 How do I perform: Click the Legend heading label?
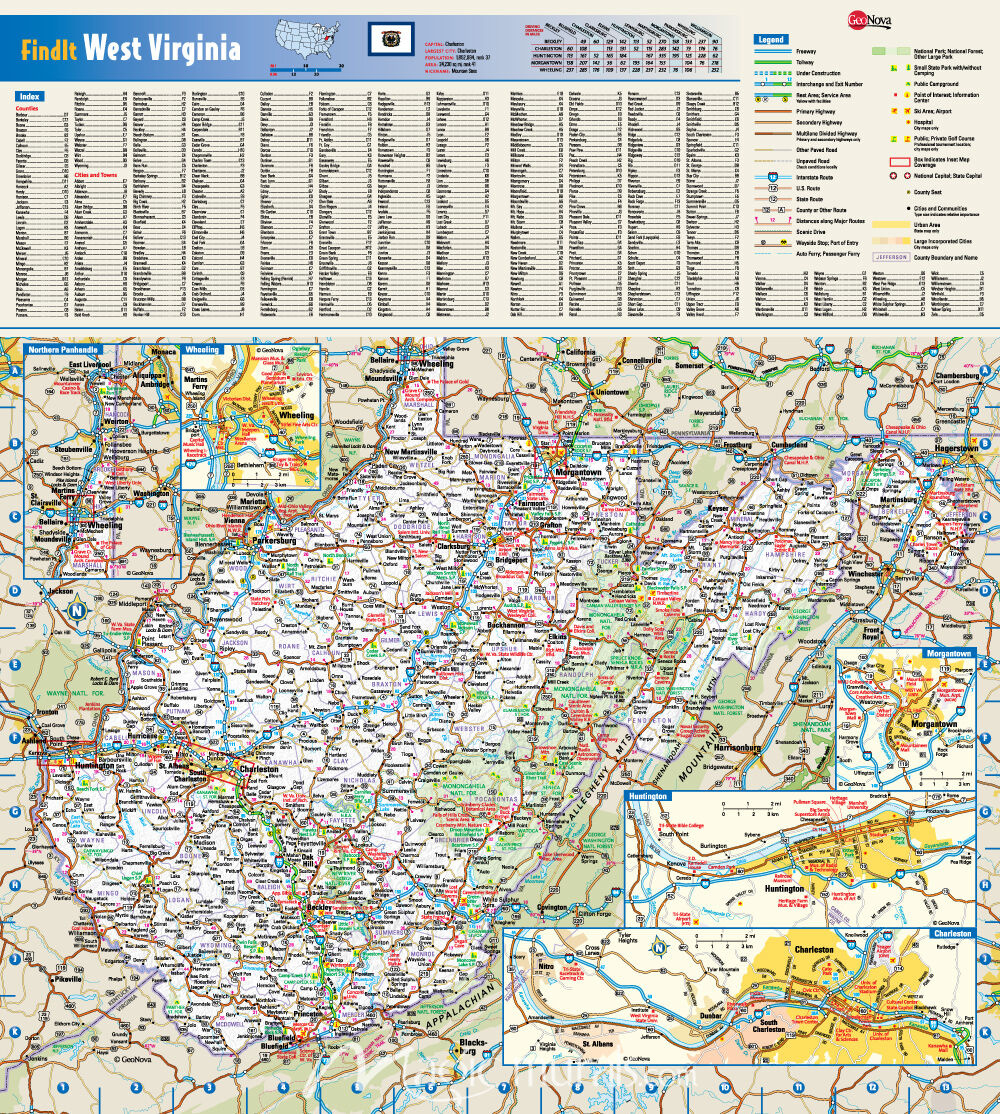click(771, 40)
